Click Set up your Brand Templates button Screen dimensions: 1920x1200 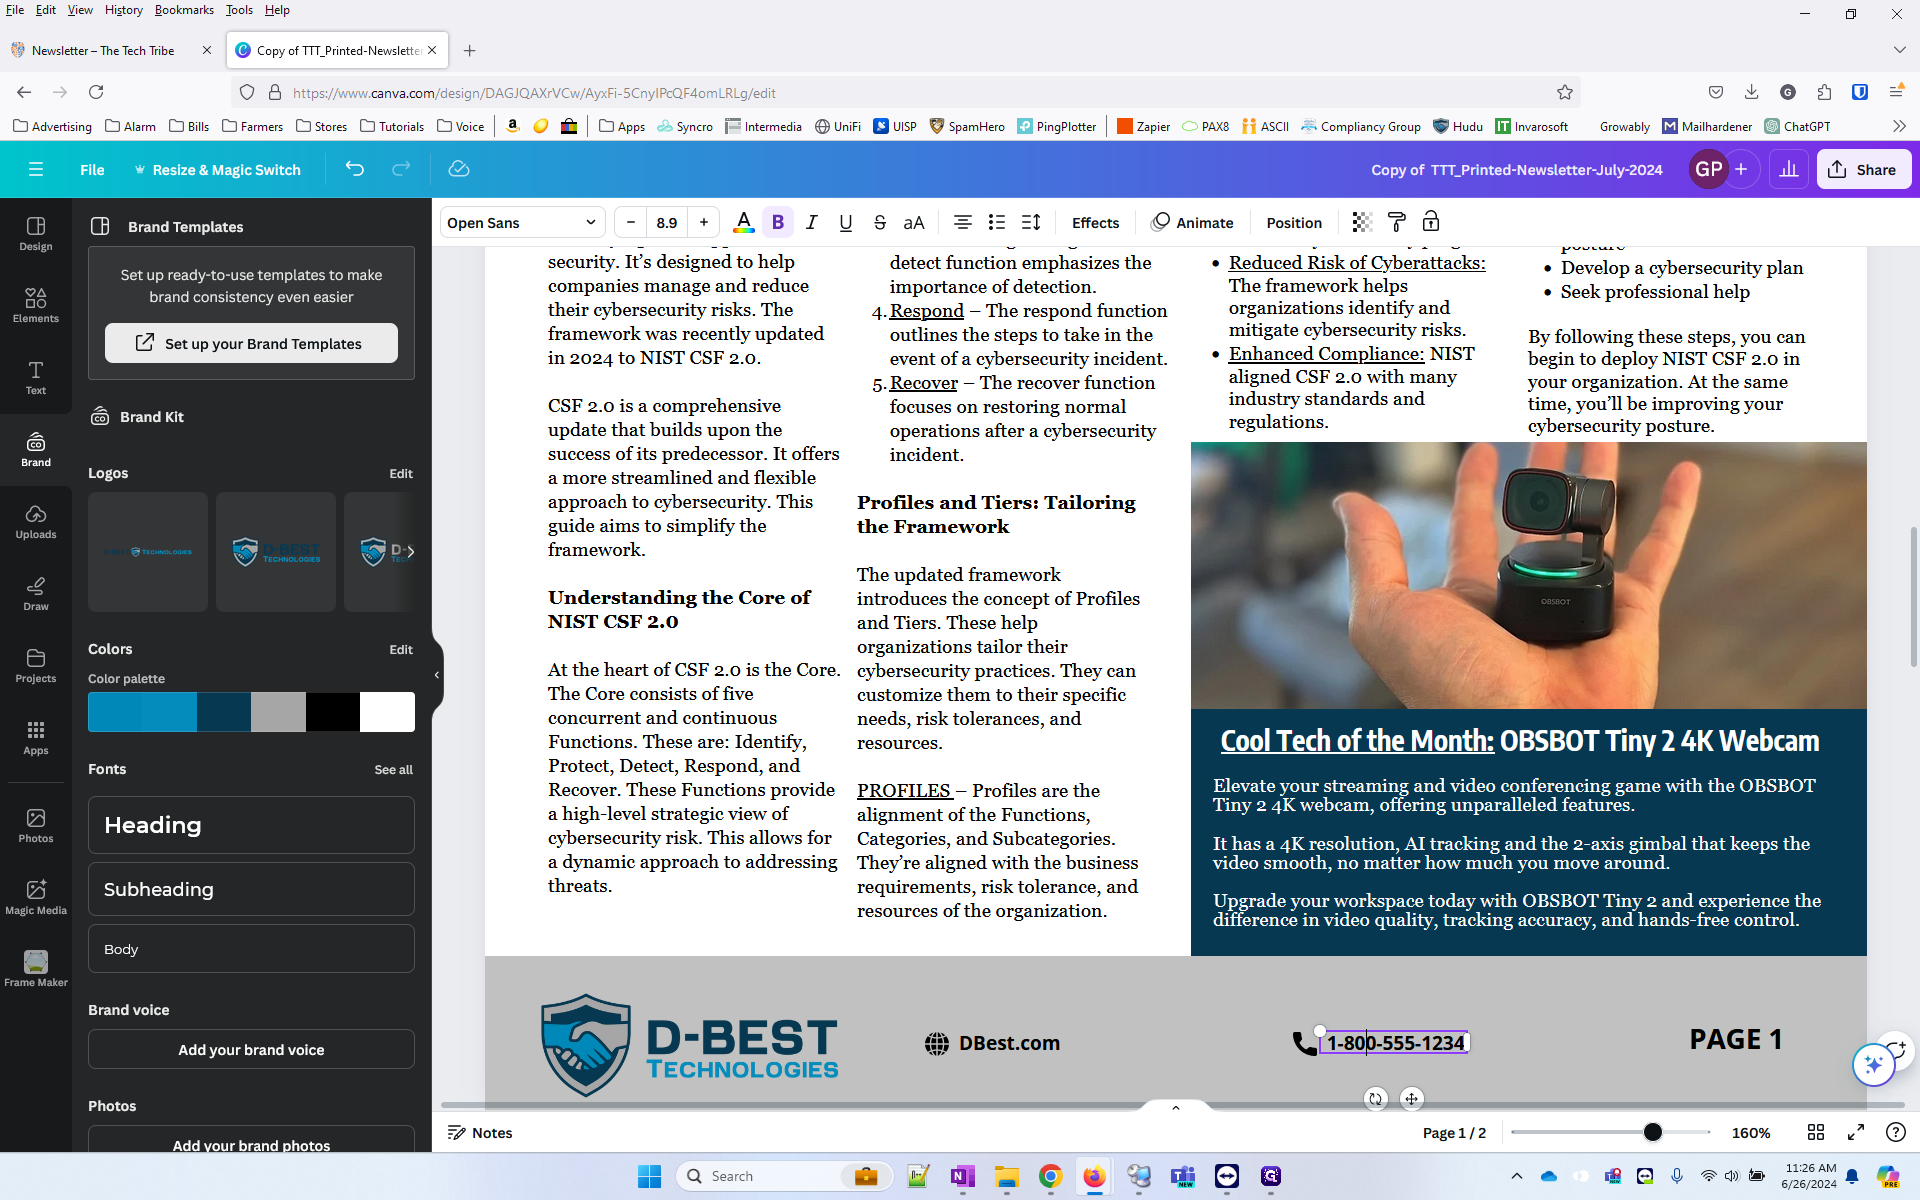(251, 343)
